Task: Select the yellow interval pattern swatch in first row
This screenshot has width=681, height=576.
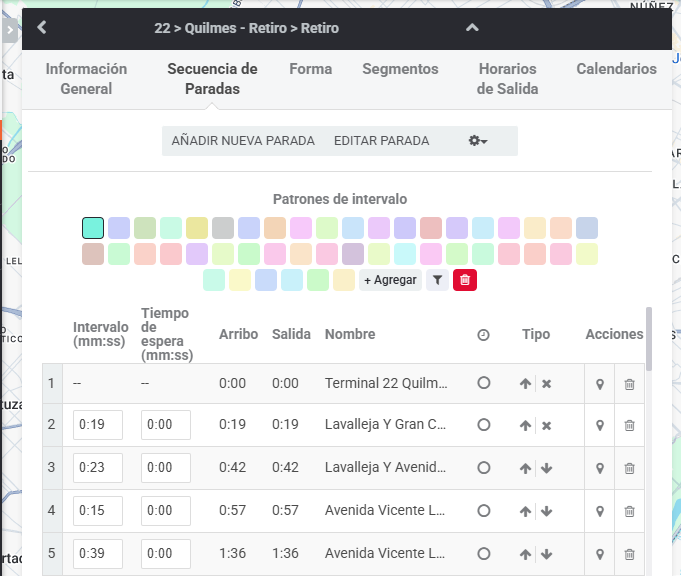Action: click(x=197, y=228)
